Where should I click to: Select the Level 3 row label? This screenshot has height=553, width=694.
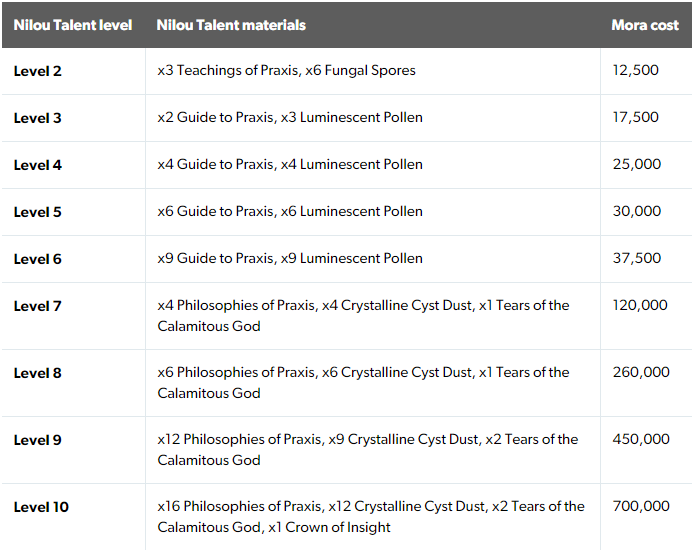(38, 118)
